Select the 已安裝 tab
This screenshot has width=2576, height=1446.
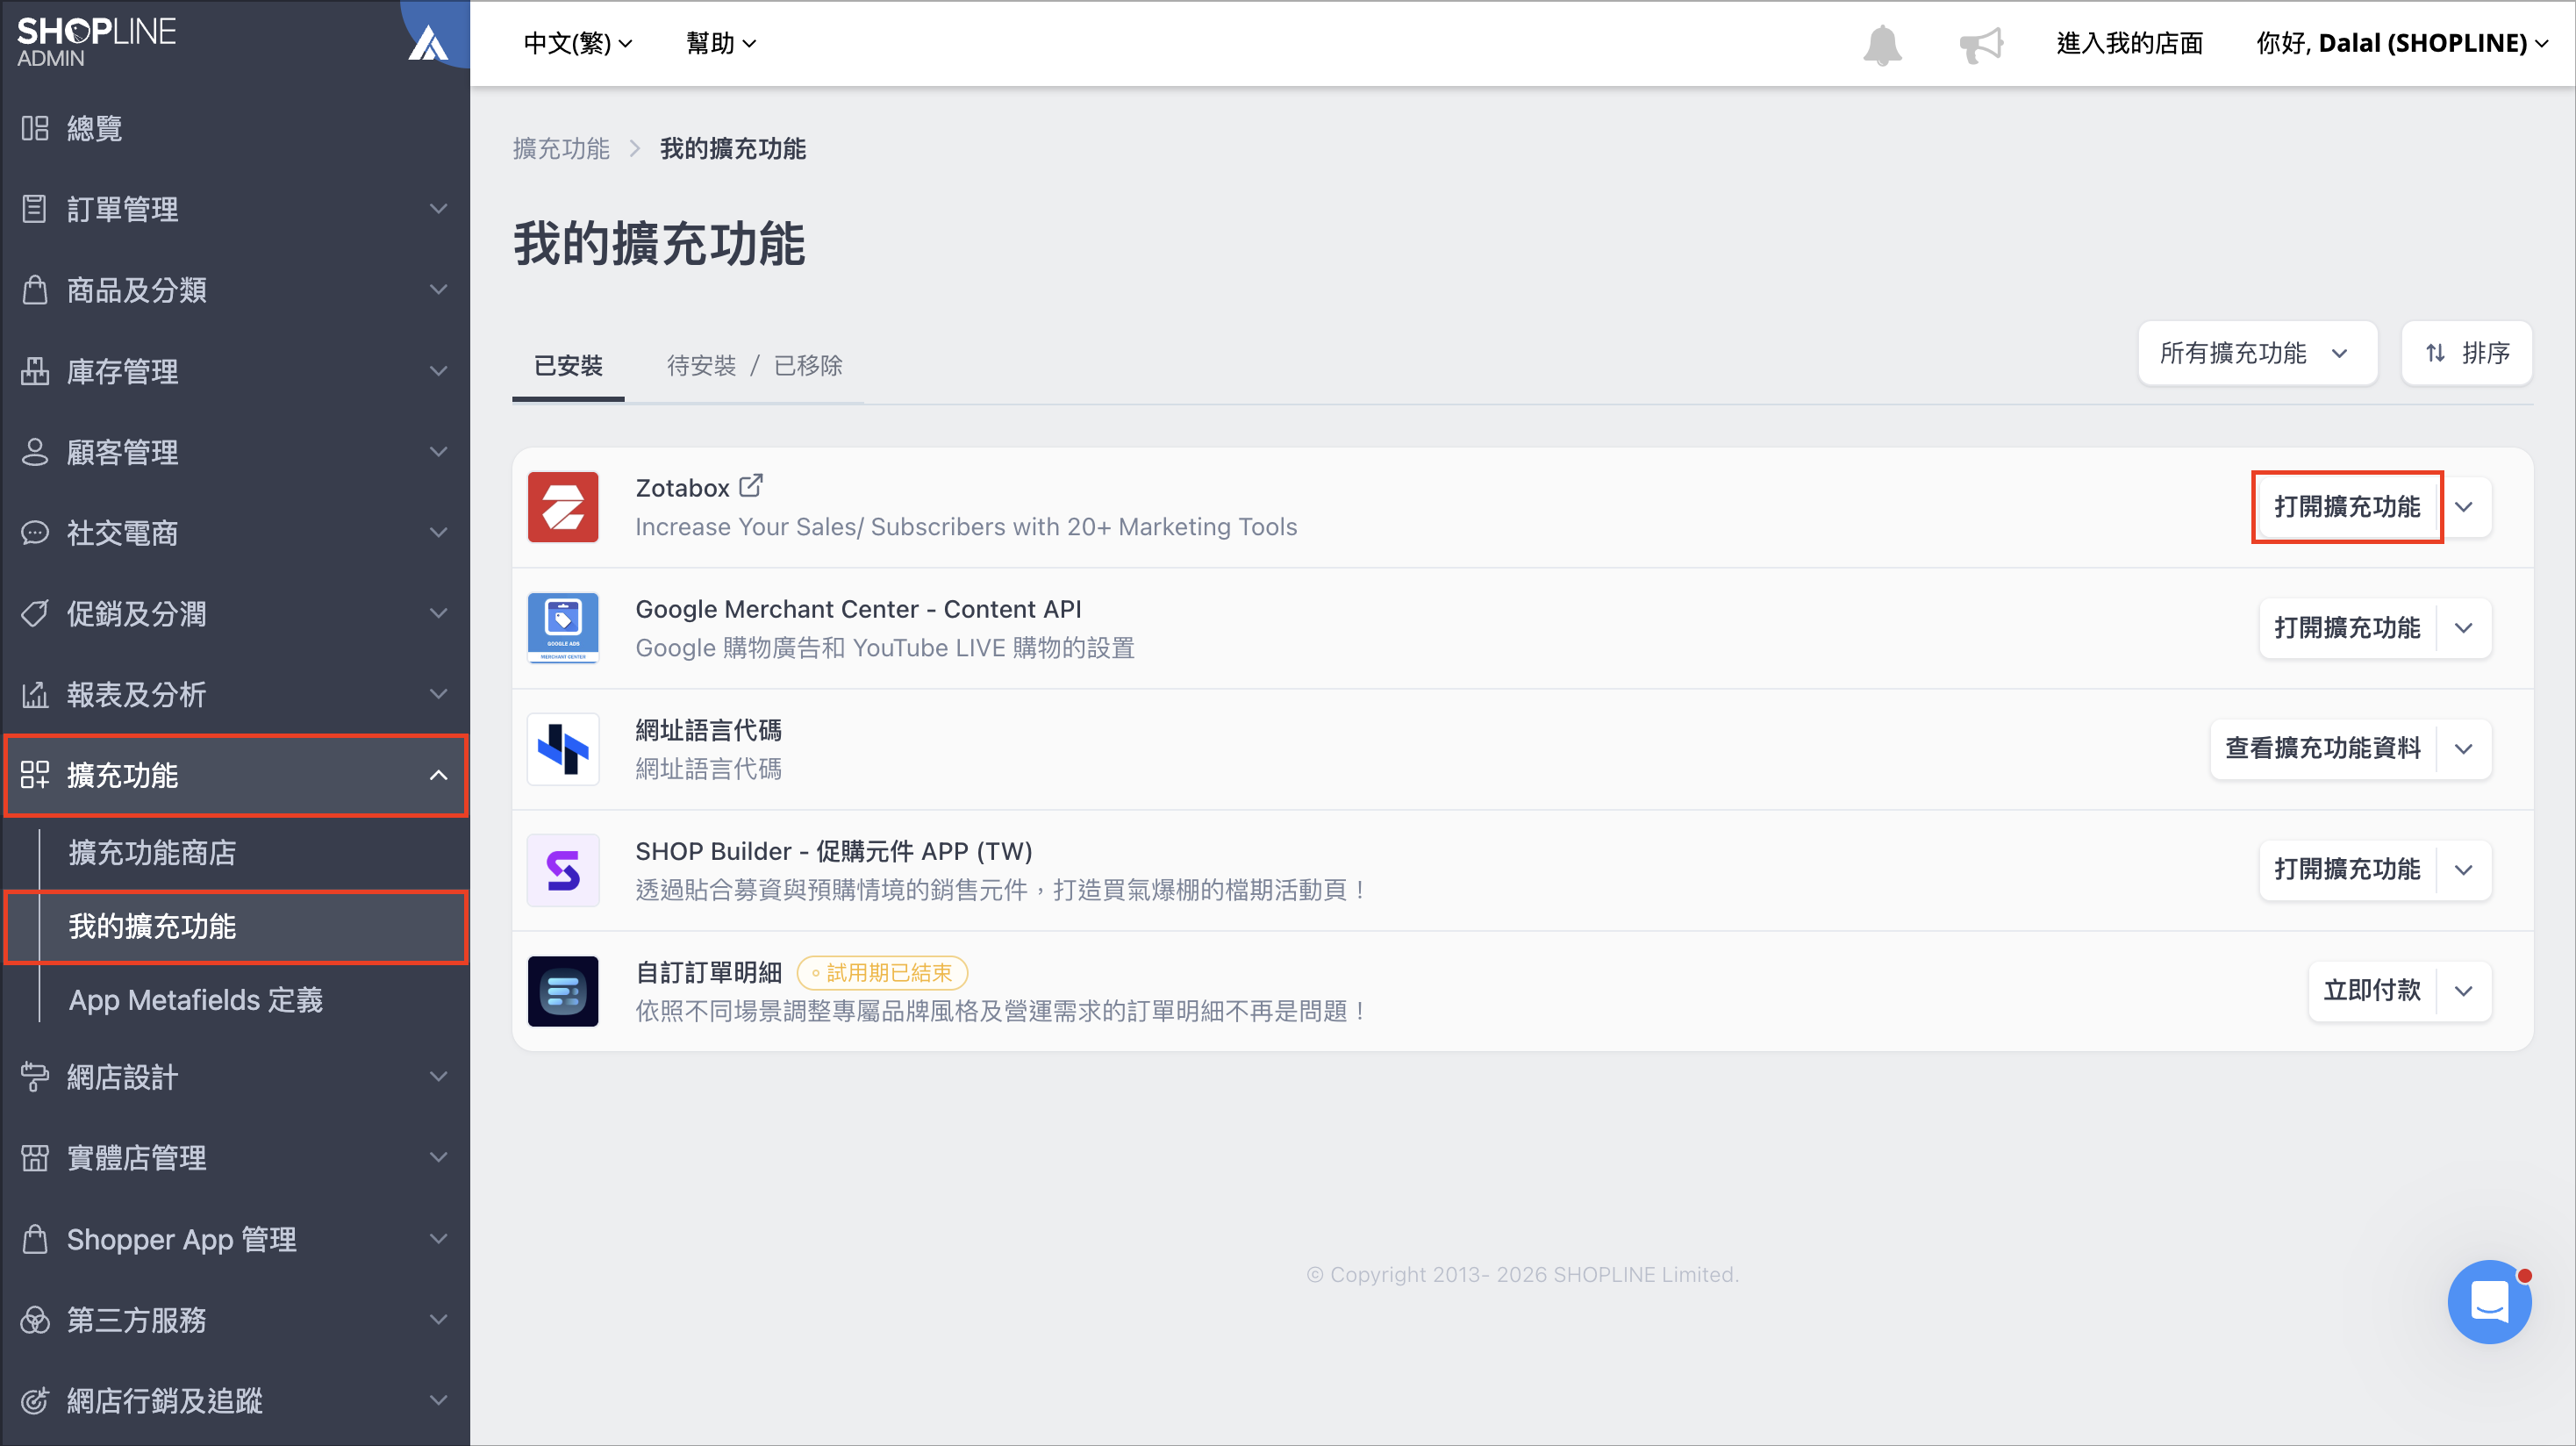[x=568, y=366]
